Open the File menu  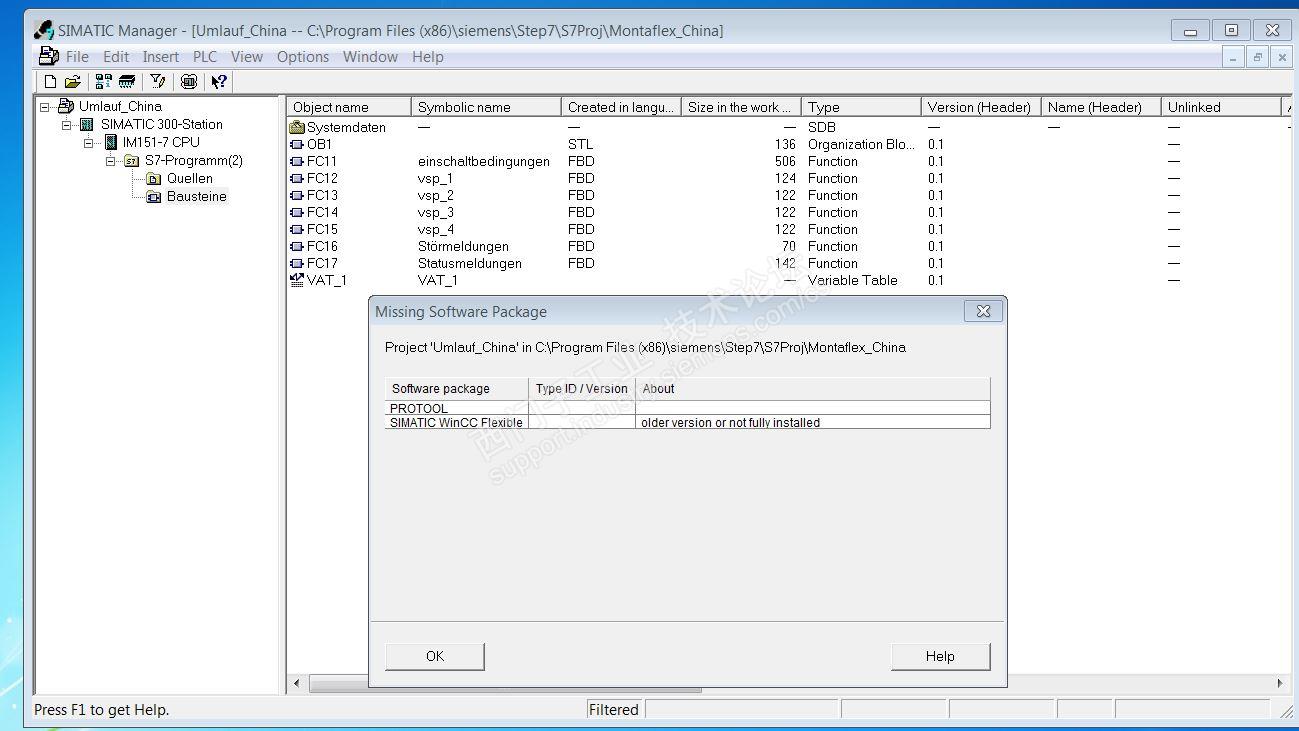[77, 57]
